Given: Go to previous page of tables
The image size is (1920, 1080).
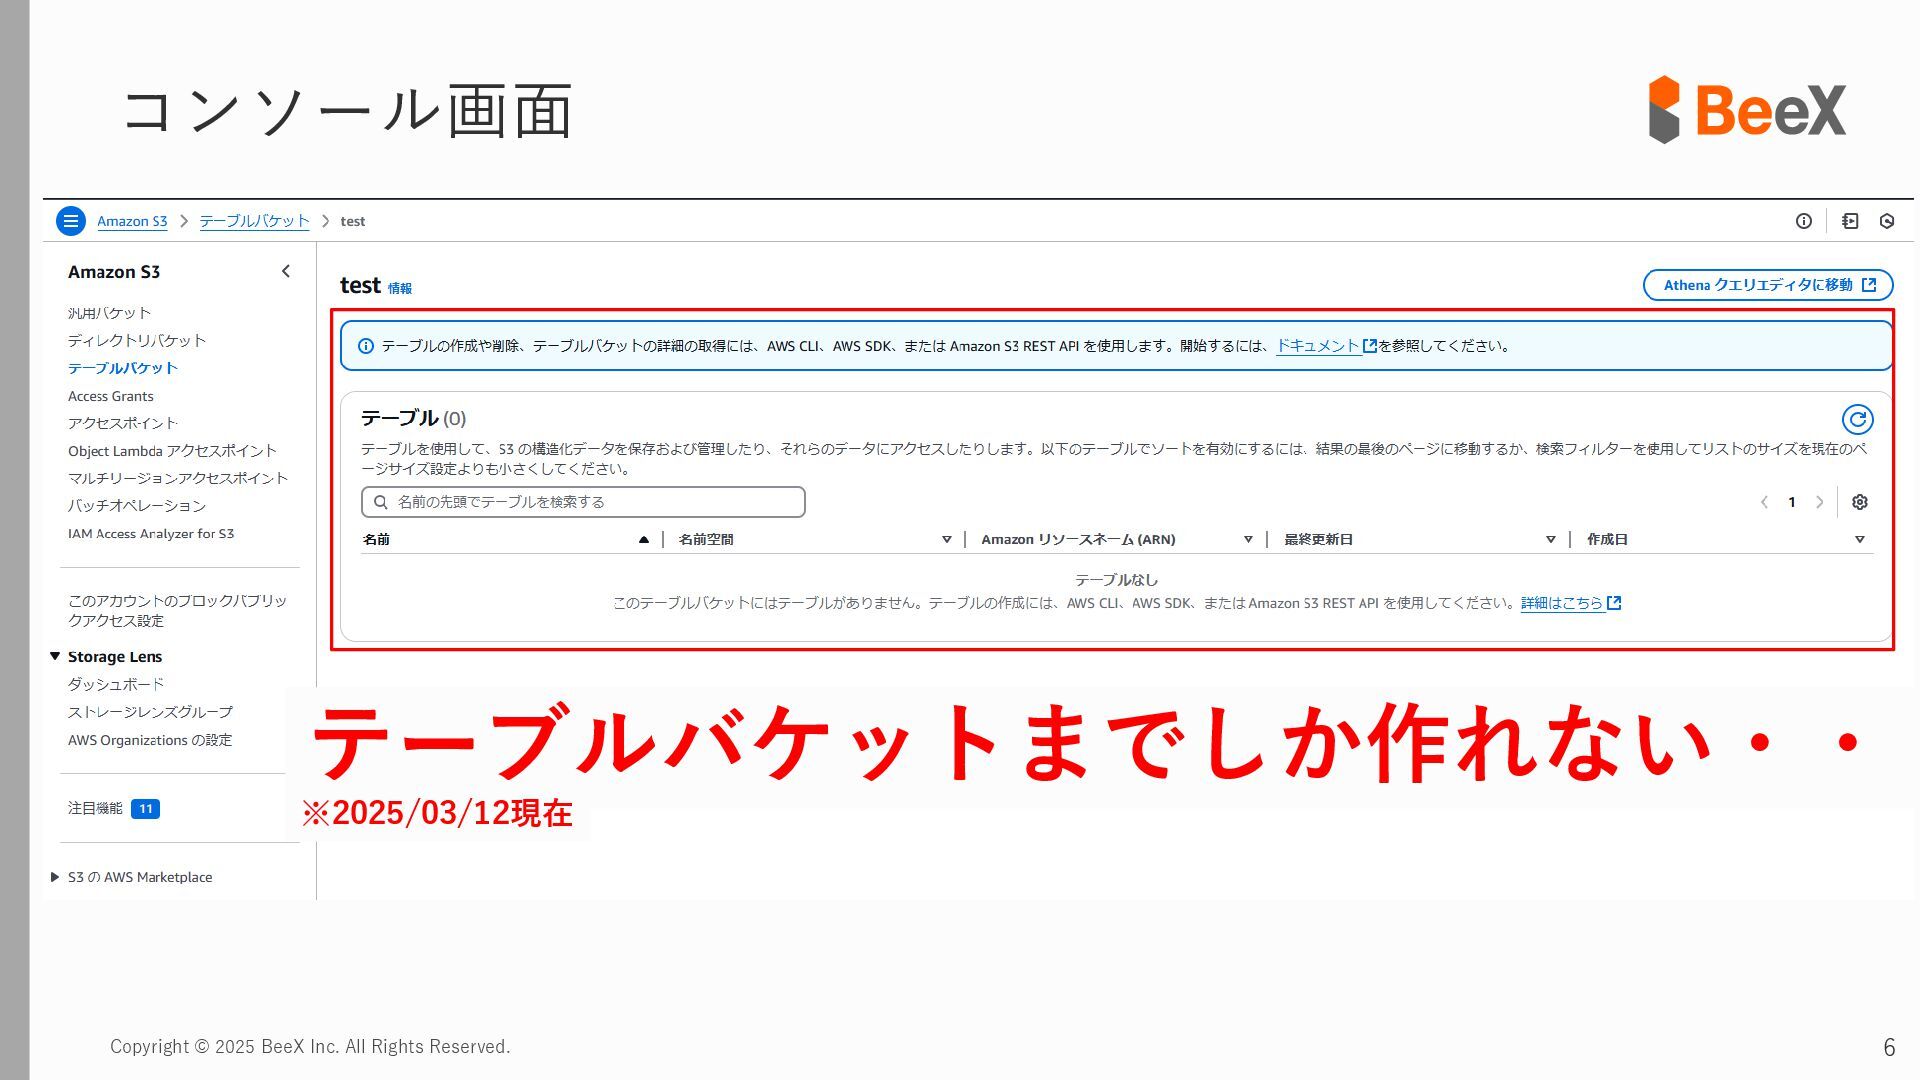Looking at the screenshot, I should (1765, 502).
